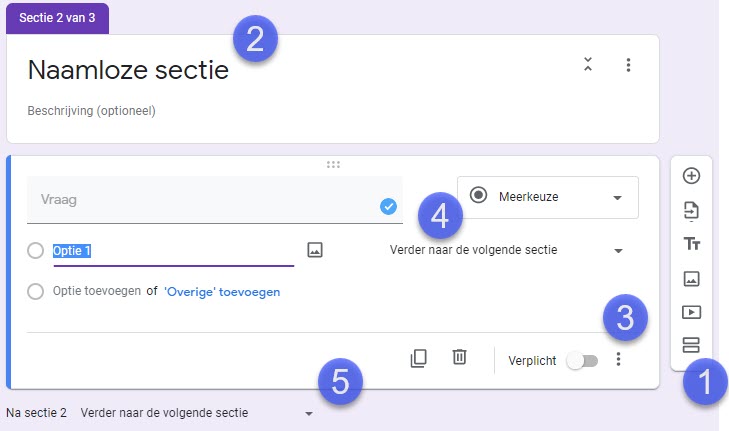Click the Vraag question text field
Viewport: 729px width, 431px height.
coord(215,200)
